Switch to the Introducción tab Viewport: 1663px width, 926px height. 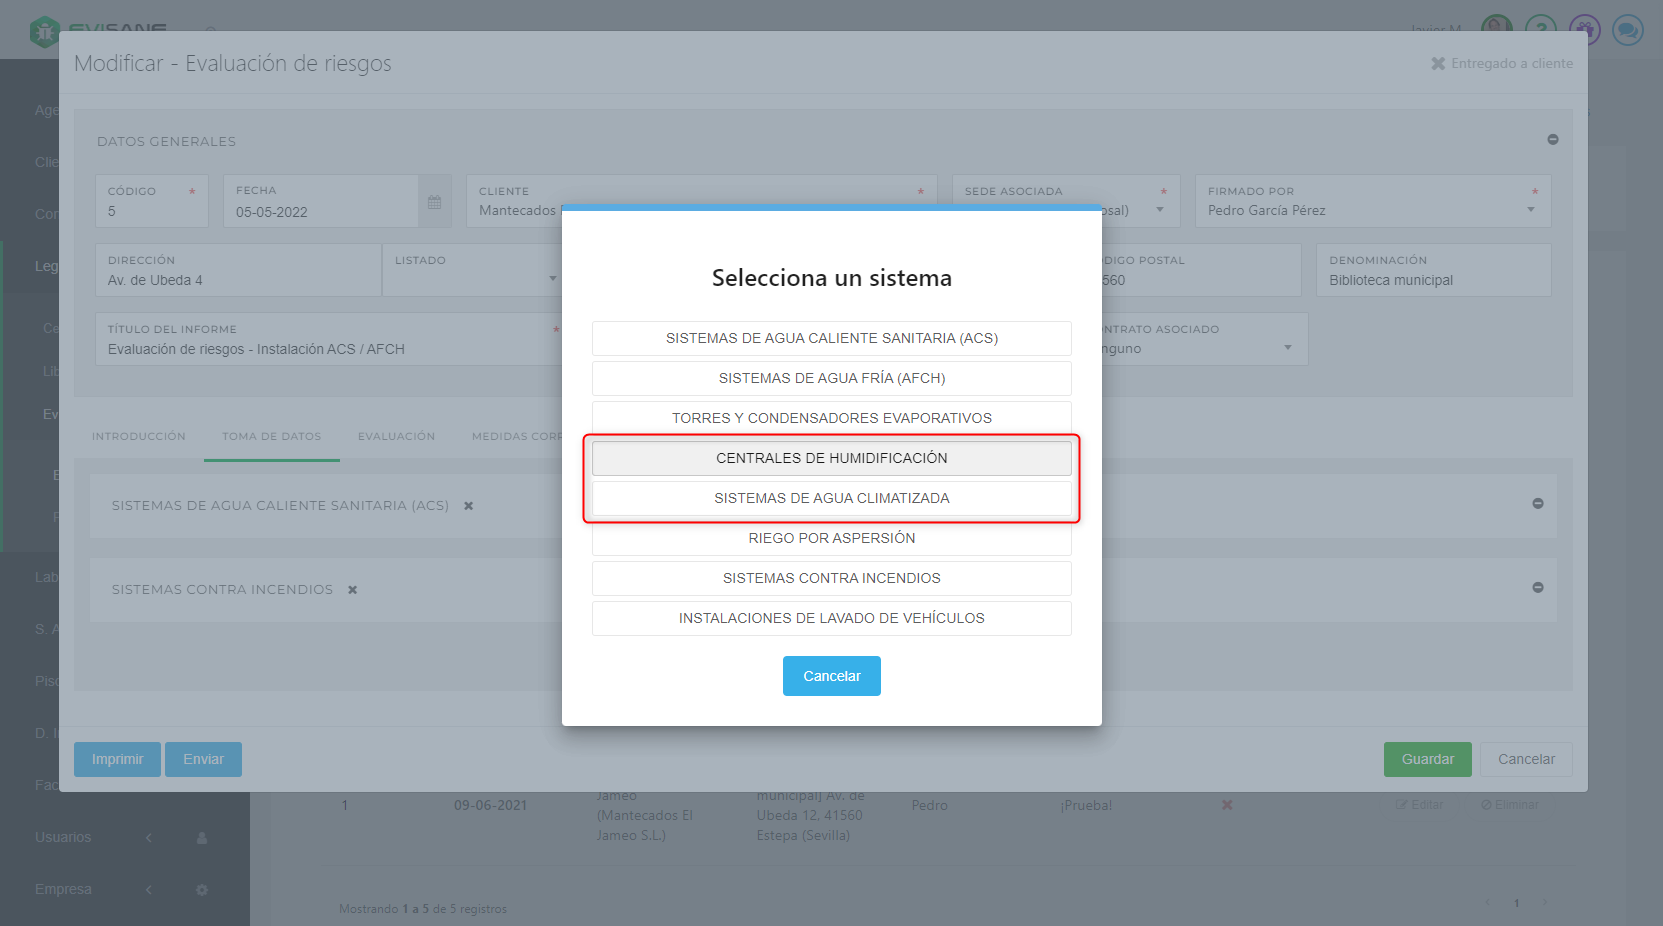[139, 437]
